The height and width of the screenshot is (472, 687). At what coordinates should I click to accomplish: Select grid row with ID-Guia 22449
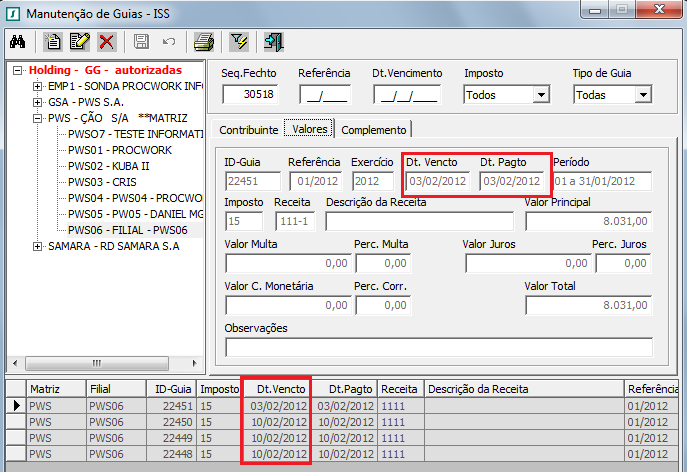click(x=342, y=438)
